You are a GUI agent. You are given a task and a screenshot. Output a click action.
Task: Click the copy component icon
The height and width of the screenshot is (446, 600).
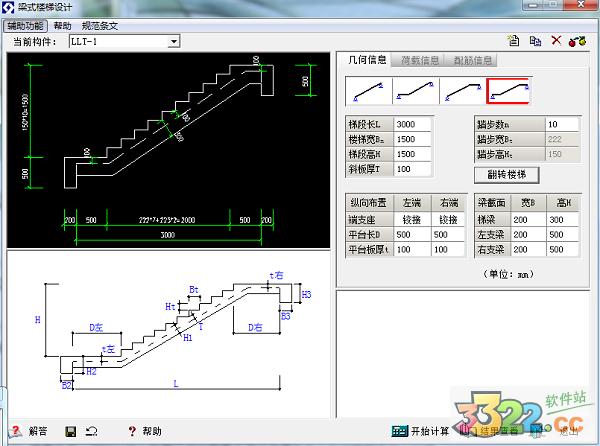(x=535, y=41)
